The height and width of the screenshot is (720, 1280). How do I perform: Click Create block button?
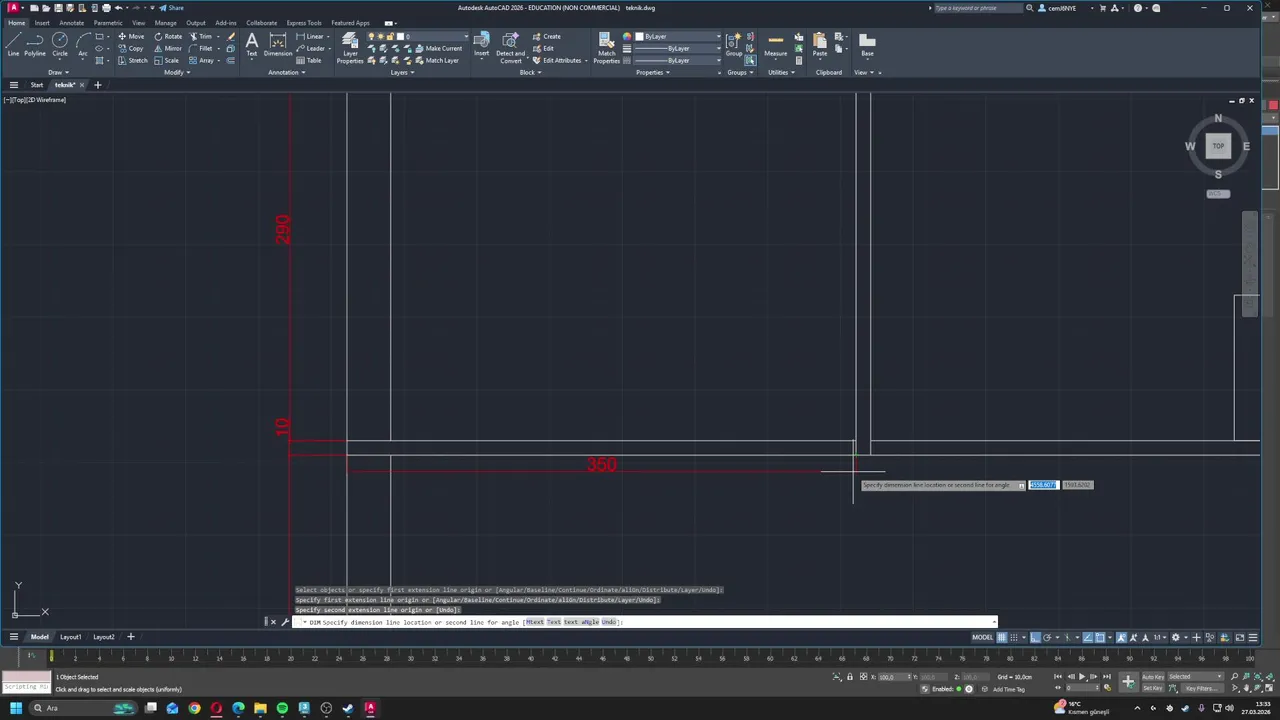coord(546,36)
